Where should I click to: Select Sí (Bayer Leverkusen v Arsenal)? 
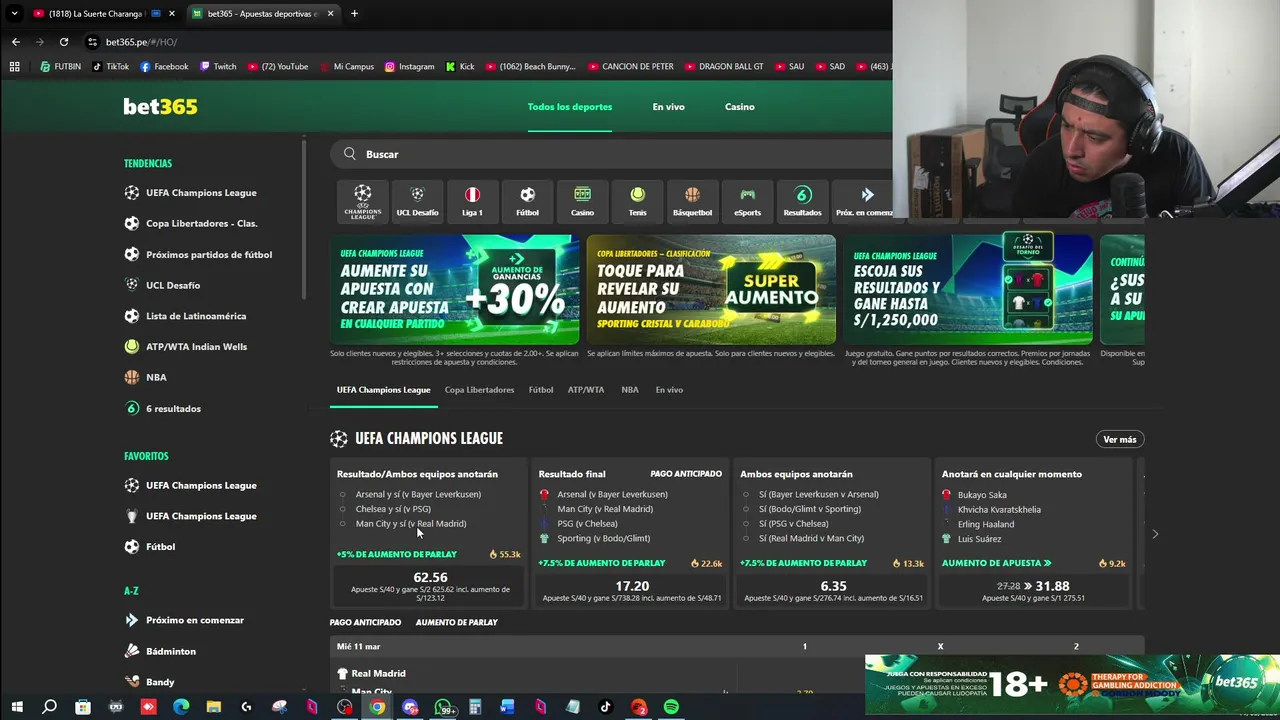(818, 494)
